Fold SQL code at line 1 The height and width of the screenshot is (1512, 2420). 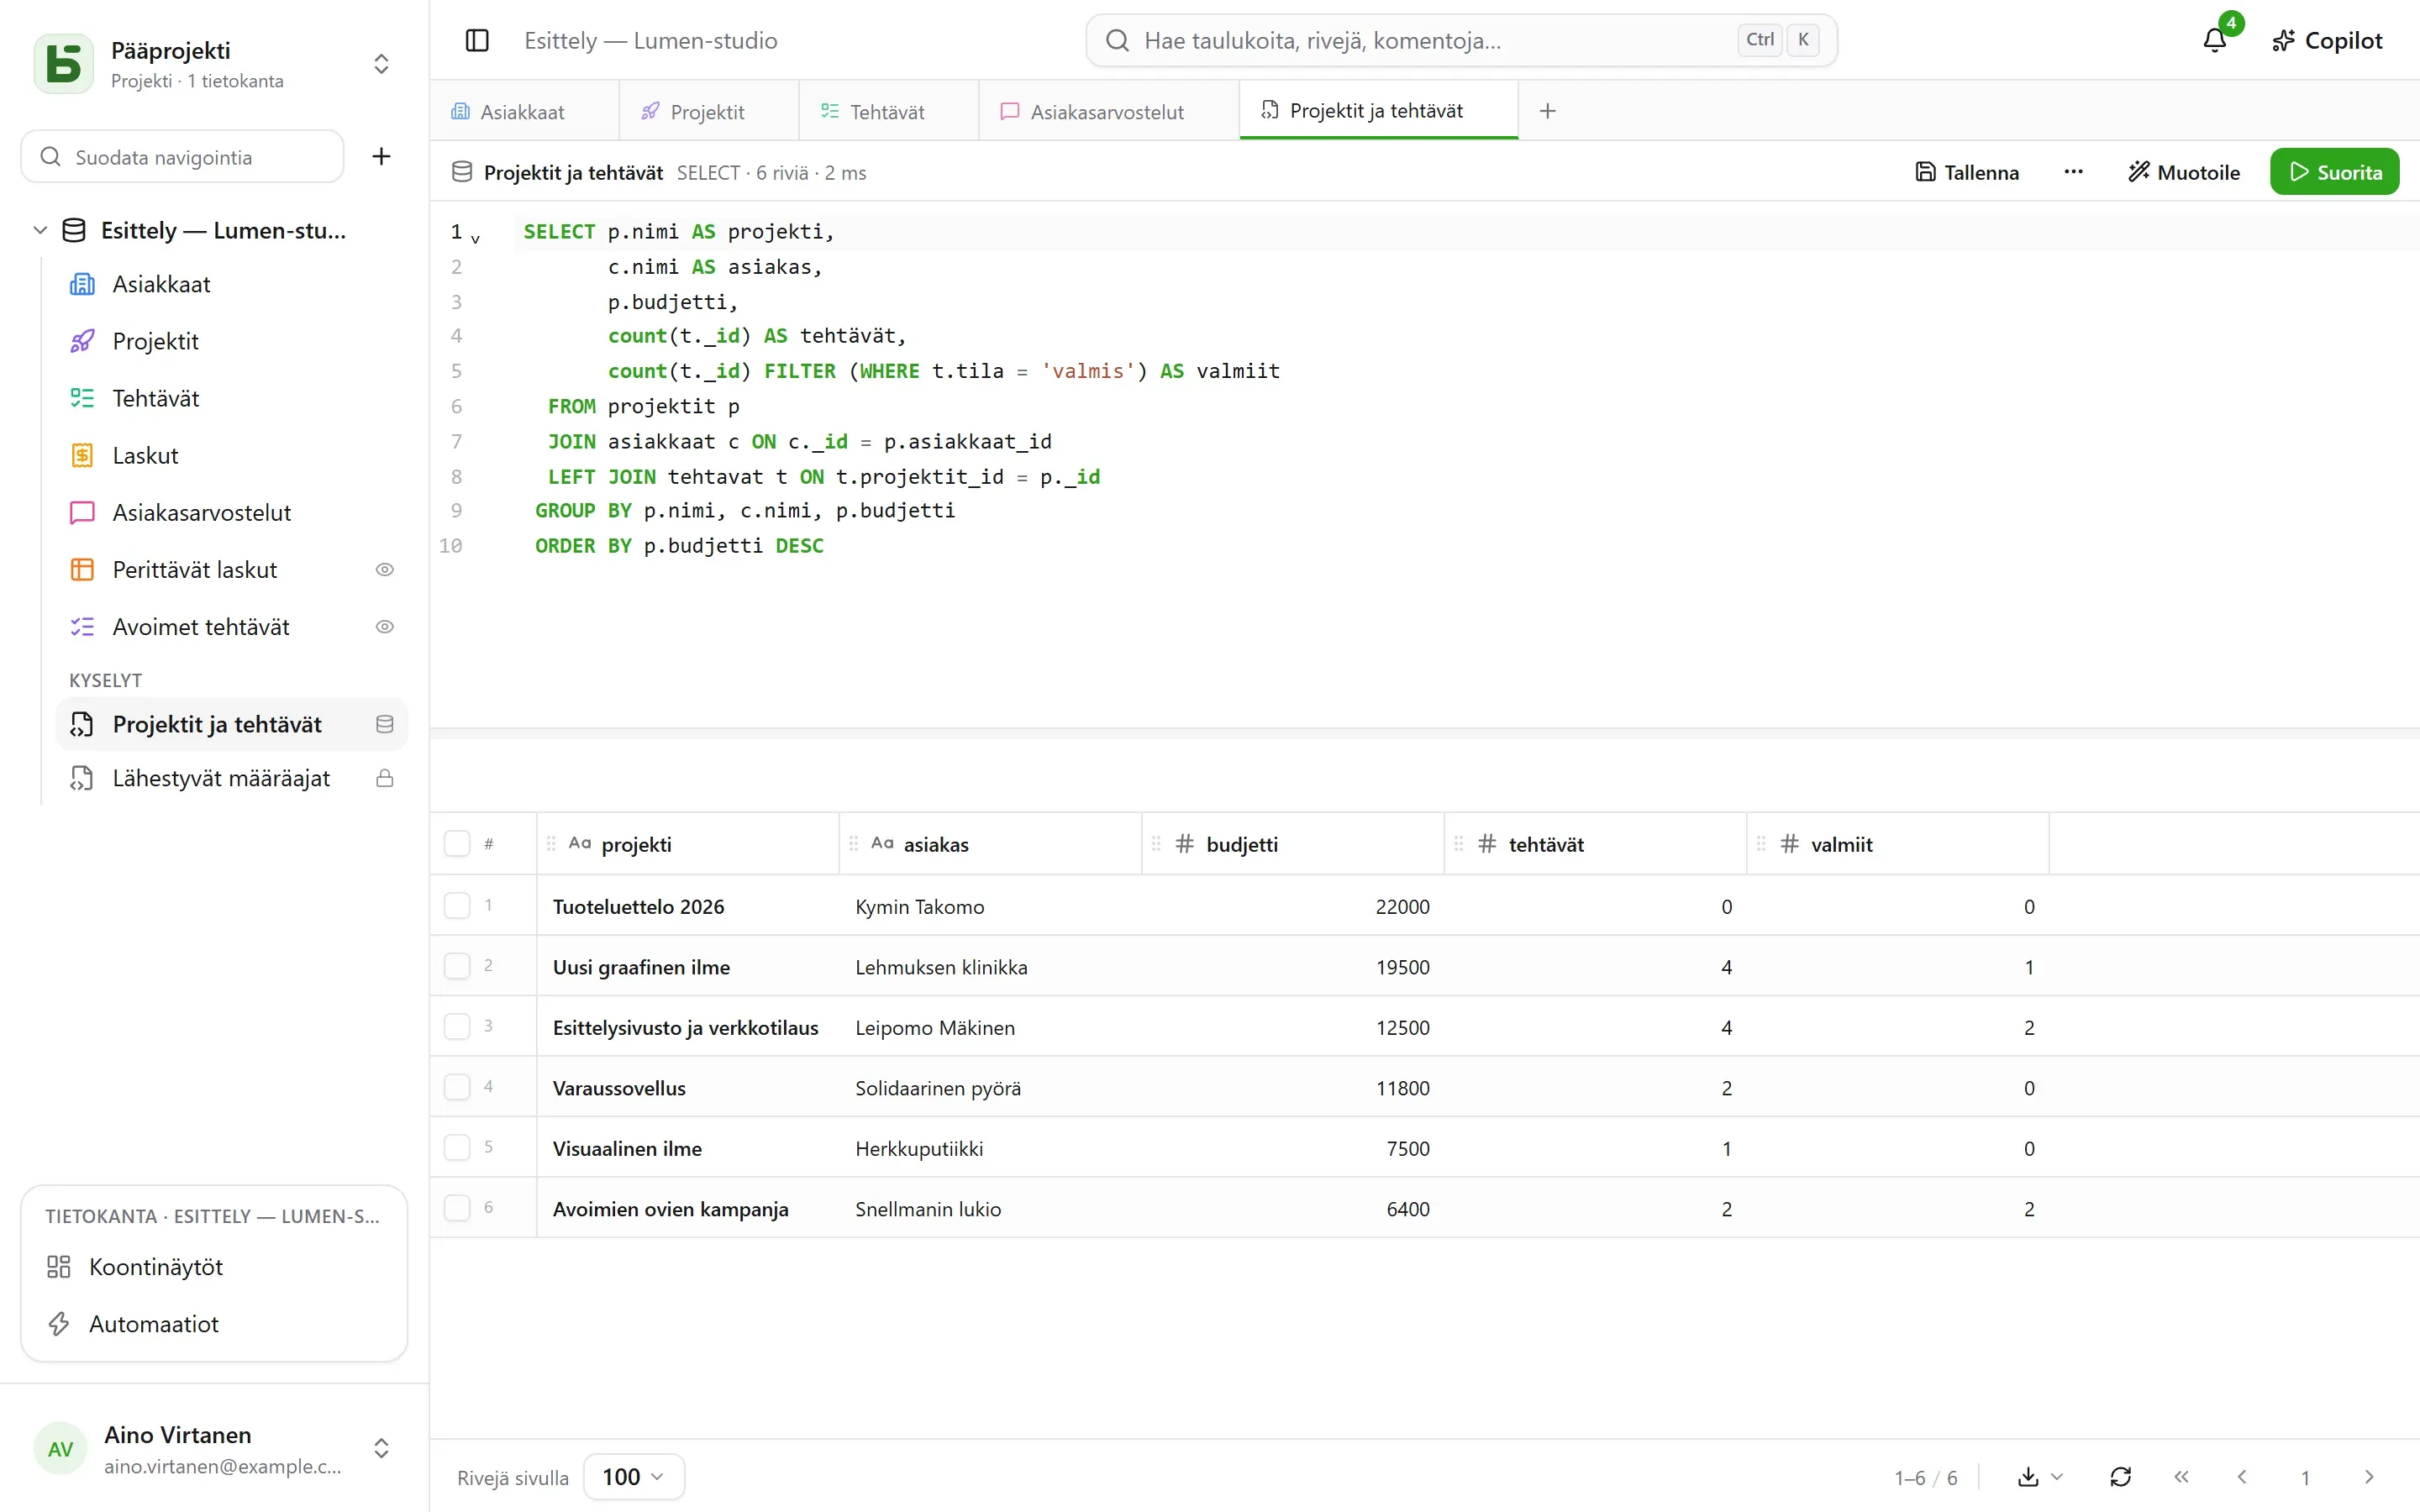476,238
